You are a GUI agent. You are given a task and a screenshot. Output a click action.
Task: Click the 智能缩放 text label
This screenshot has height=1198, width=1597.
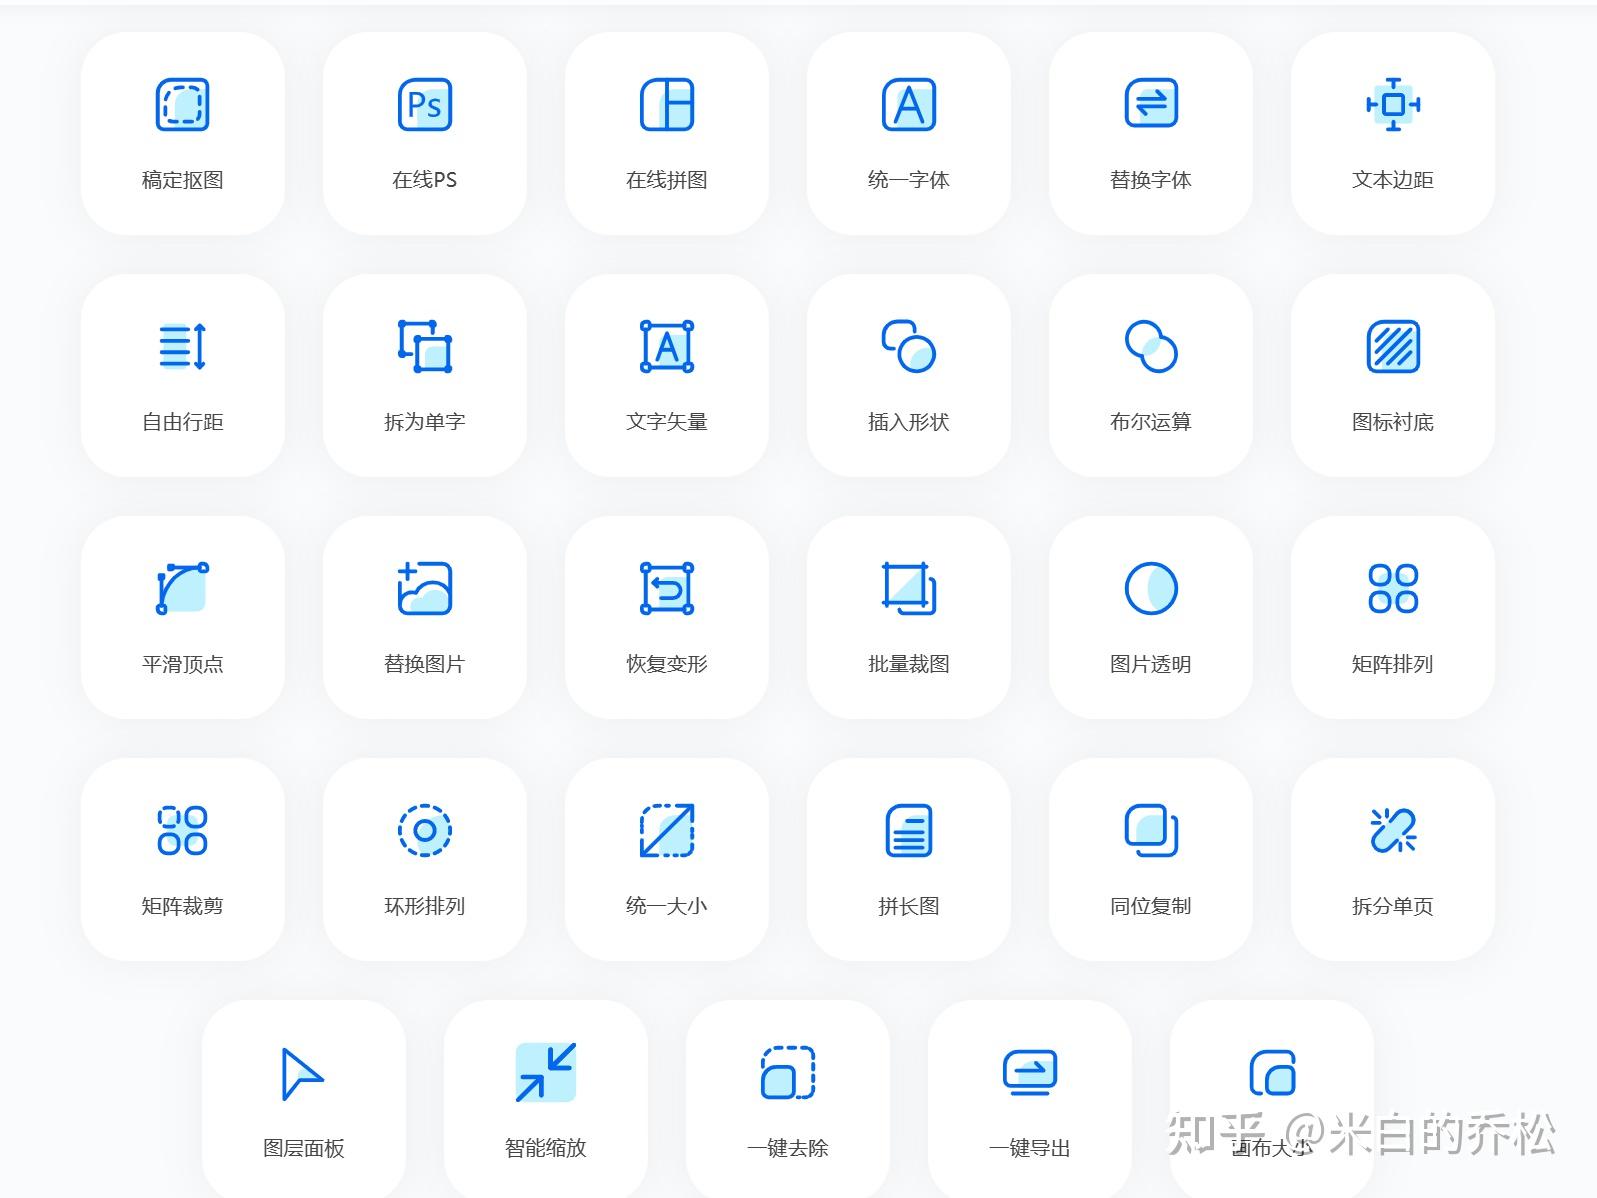click(x=546, y=1148)
